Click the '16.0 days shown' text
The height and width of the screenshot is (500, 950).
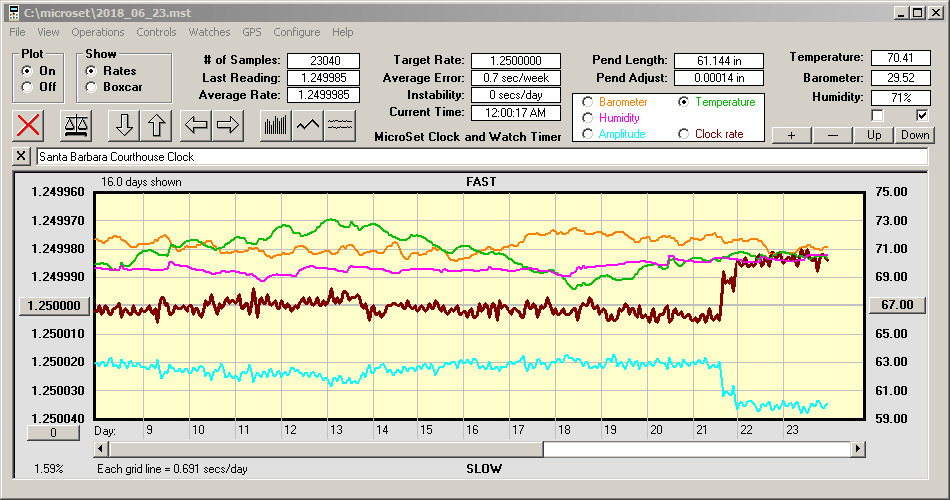(x=141, y=182)
